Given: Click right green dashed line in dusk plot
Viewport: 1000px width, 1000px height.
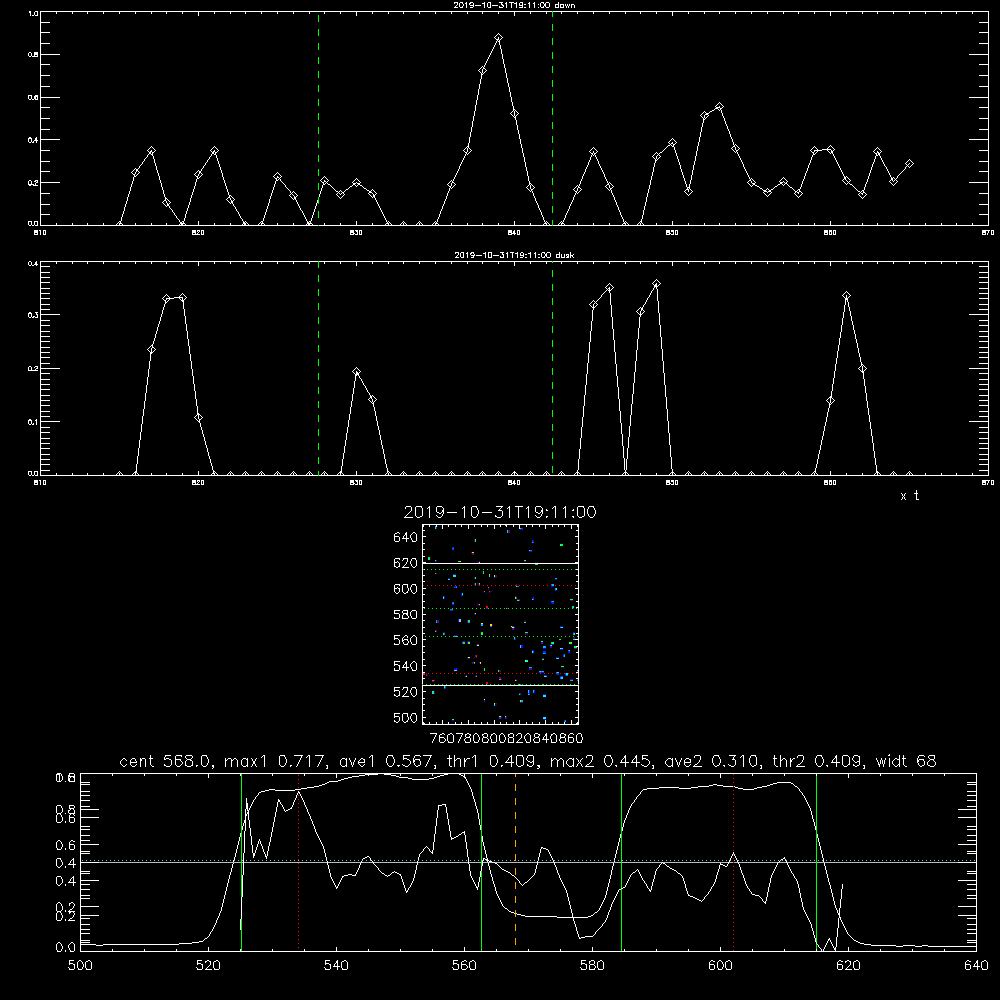Looking at the screenshot, I should [552, 368].
